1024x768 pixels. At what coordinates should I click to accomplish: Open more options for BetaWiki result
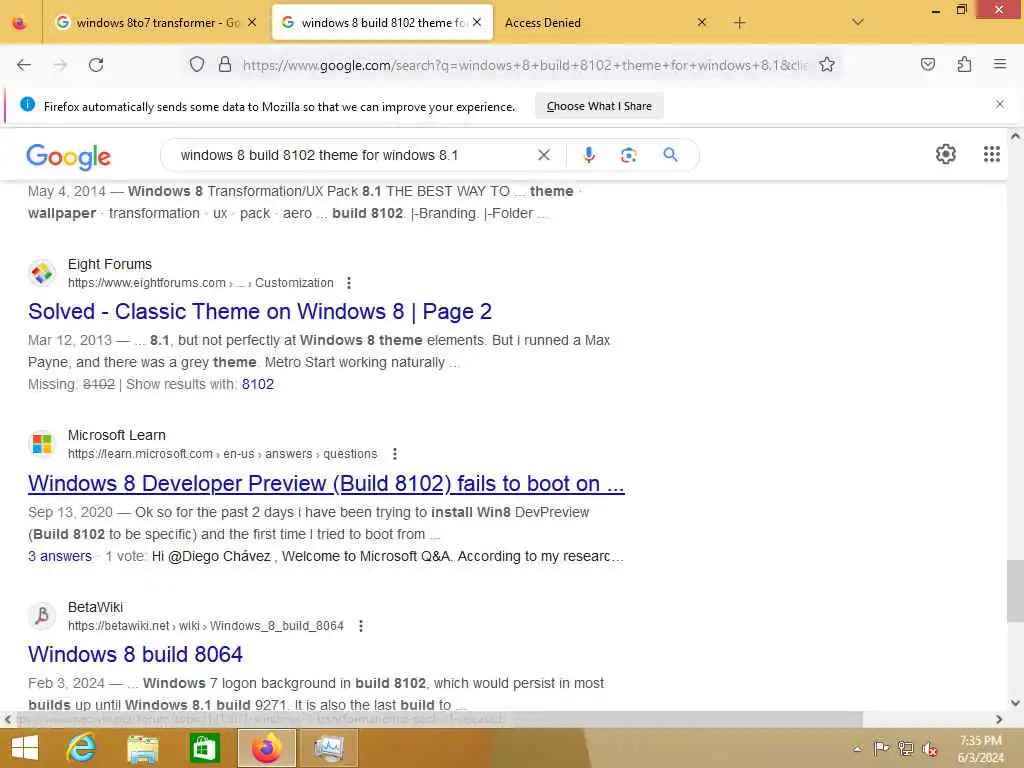pos(360,626)
